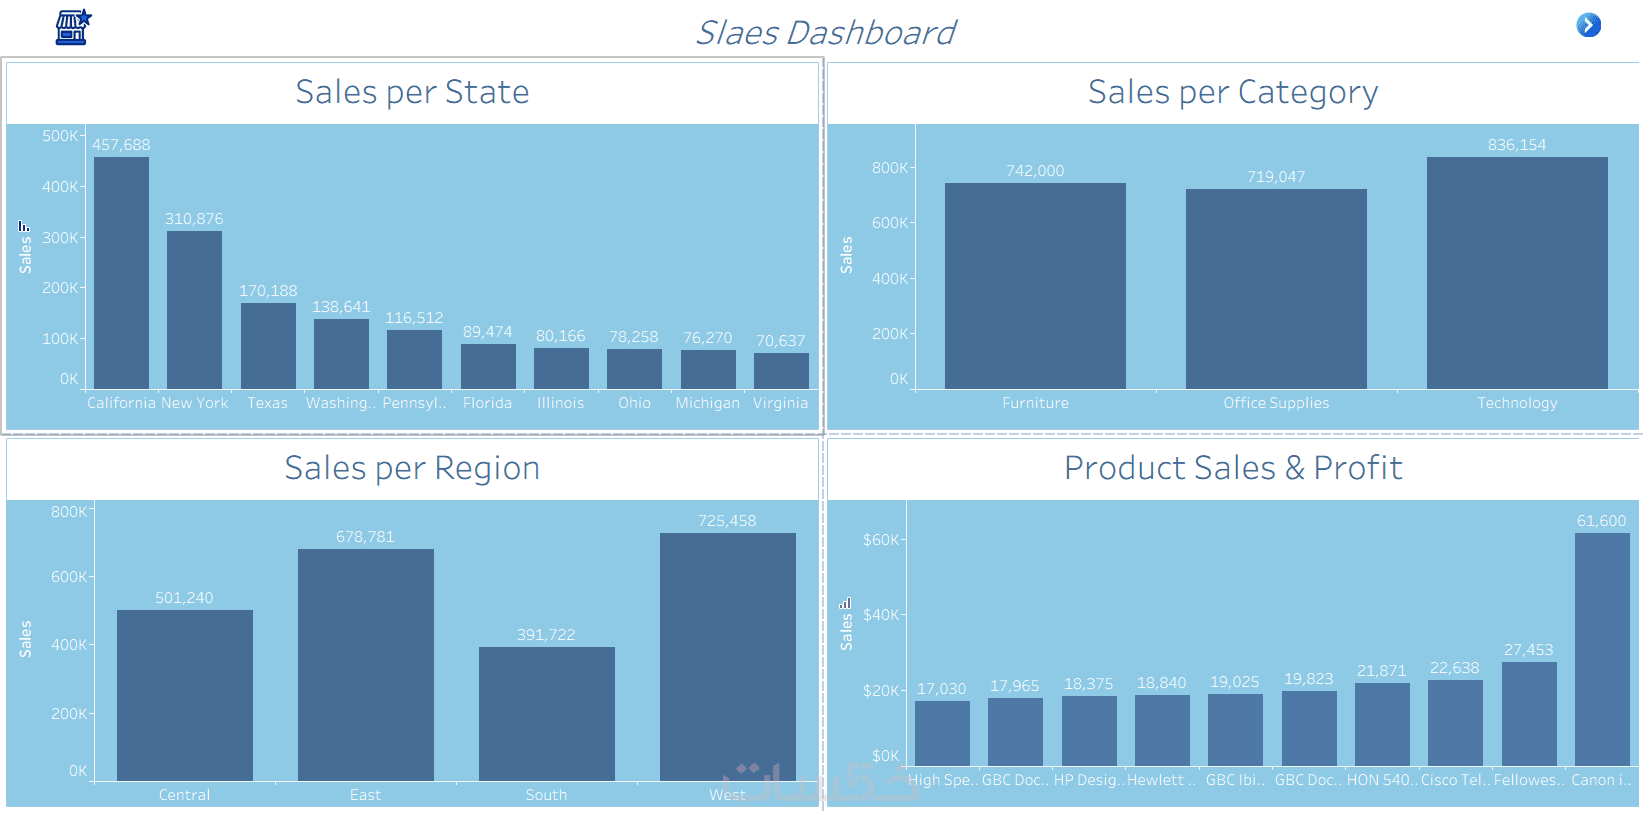
Task: Click the ascending sort icon on Product Sales & Profit
Action: click(x=846, y=603)
